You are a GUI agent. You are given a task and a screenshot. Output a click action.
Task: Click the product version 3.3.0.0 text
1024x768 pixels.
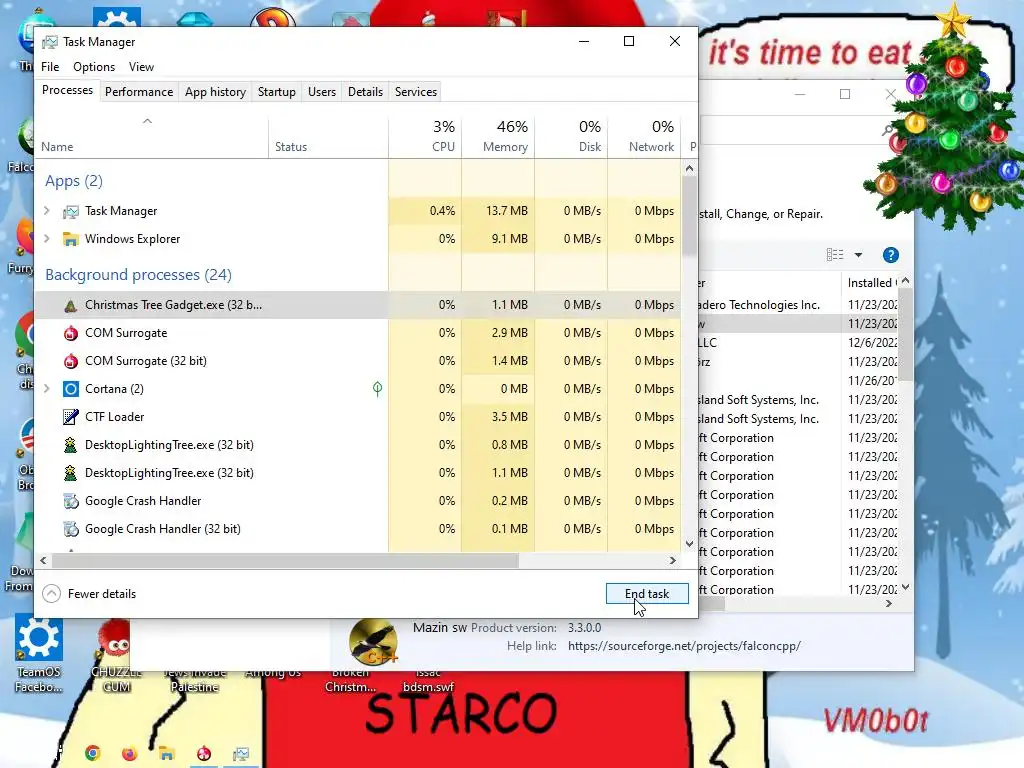pyautogui.click(x=584, y=628)
